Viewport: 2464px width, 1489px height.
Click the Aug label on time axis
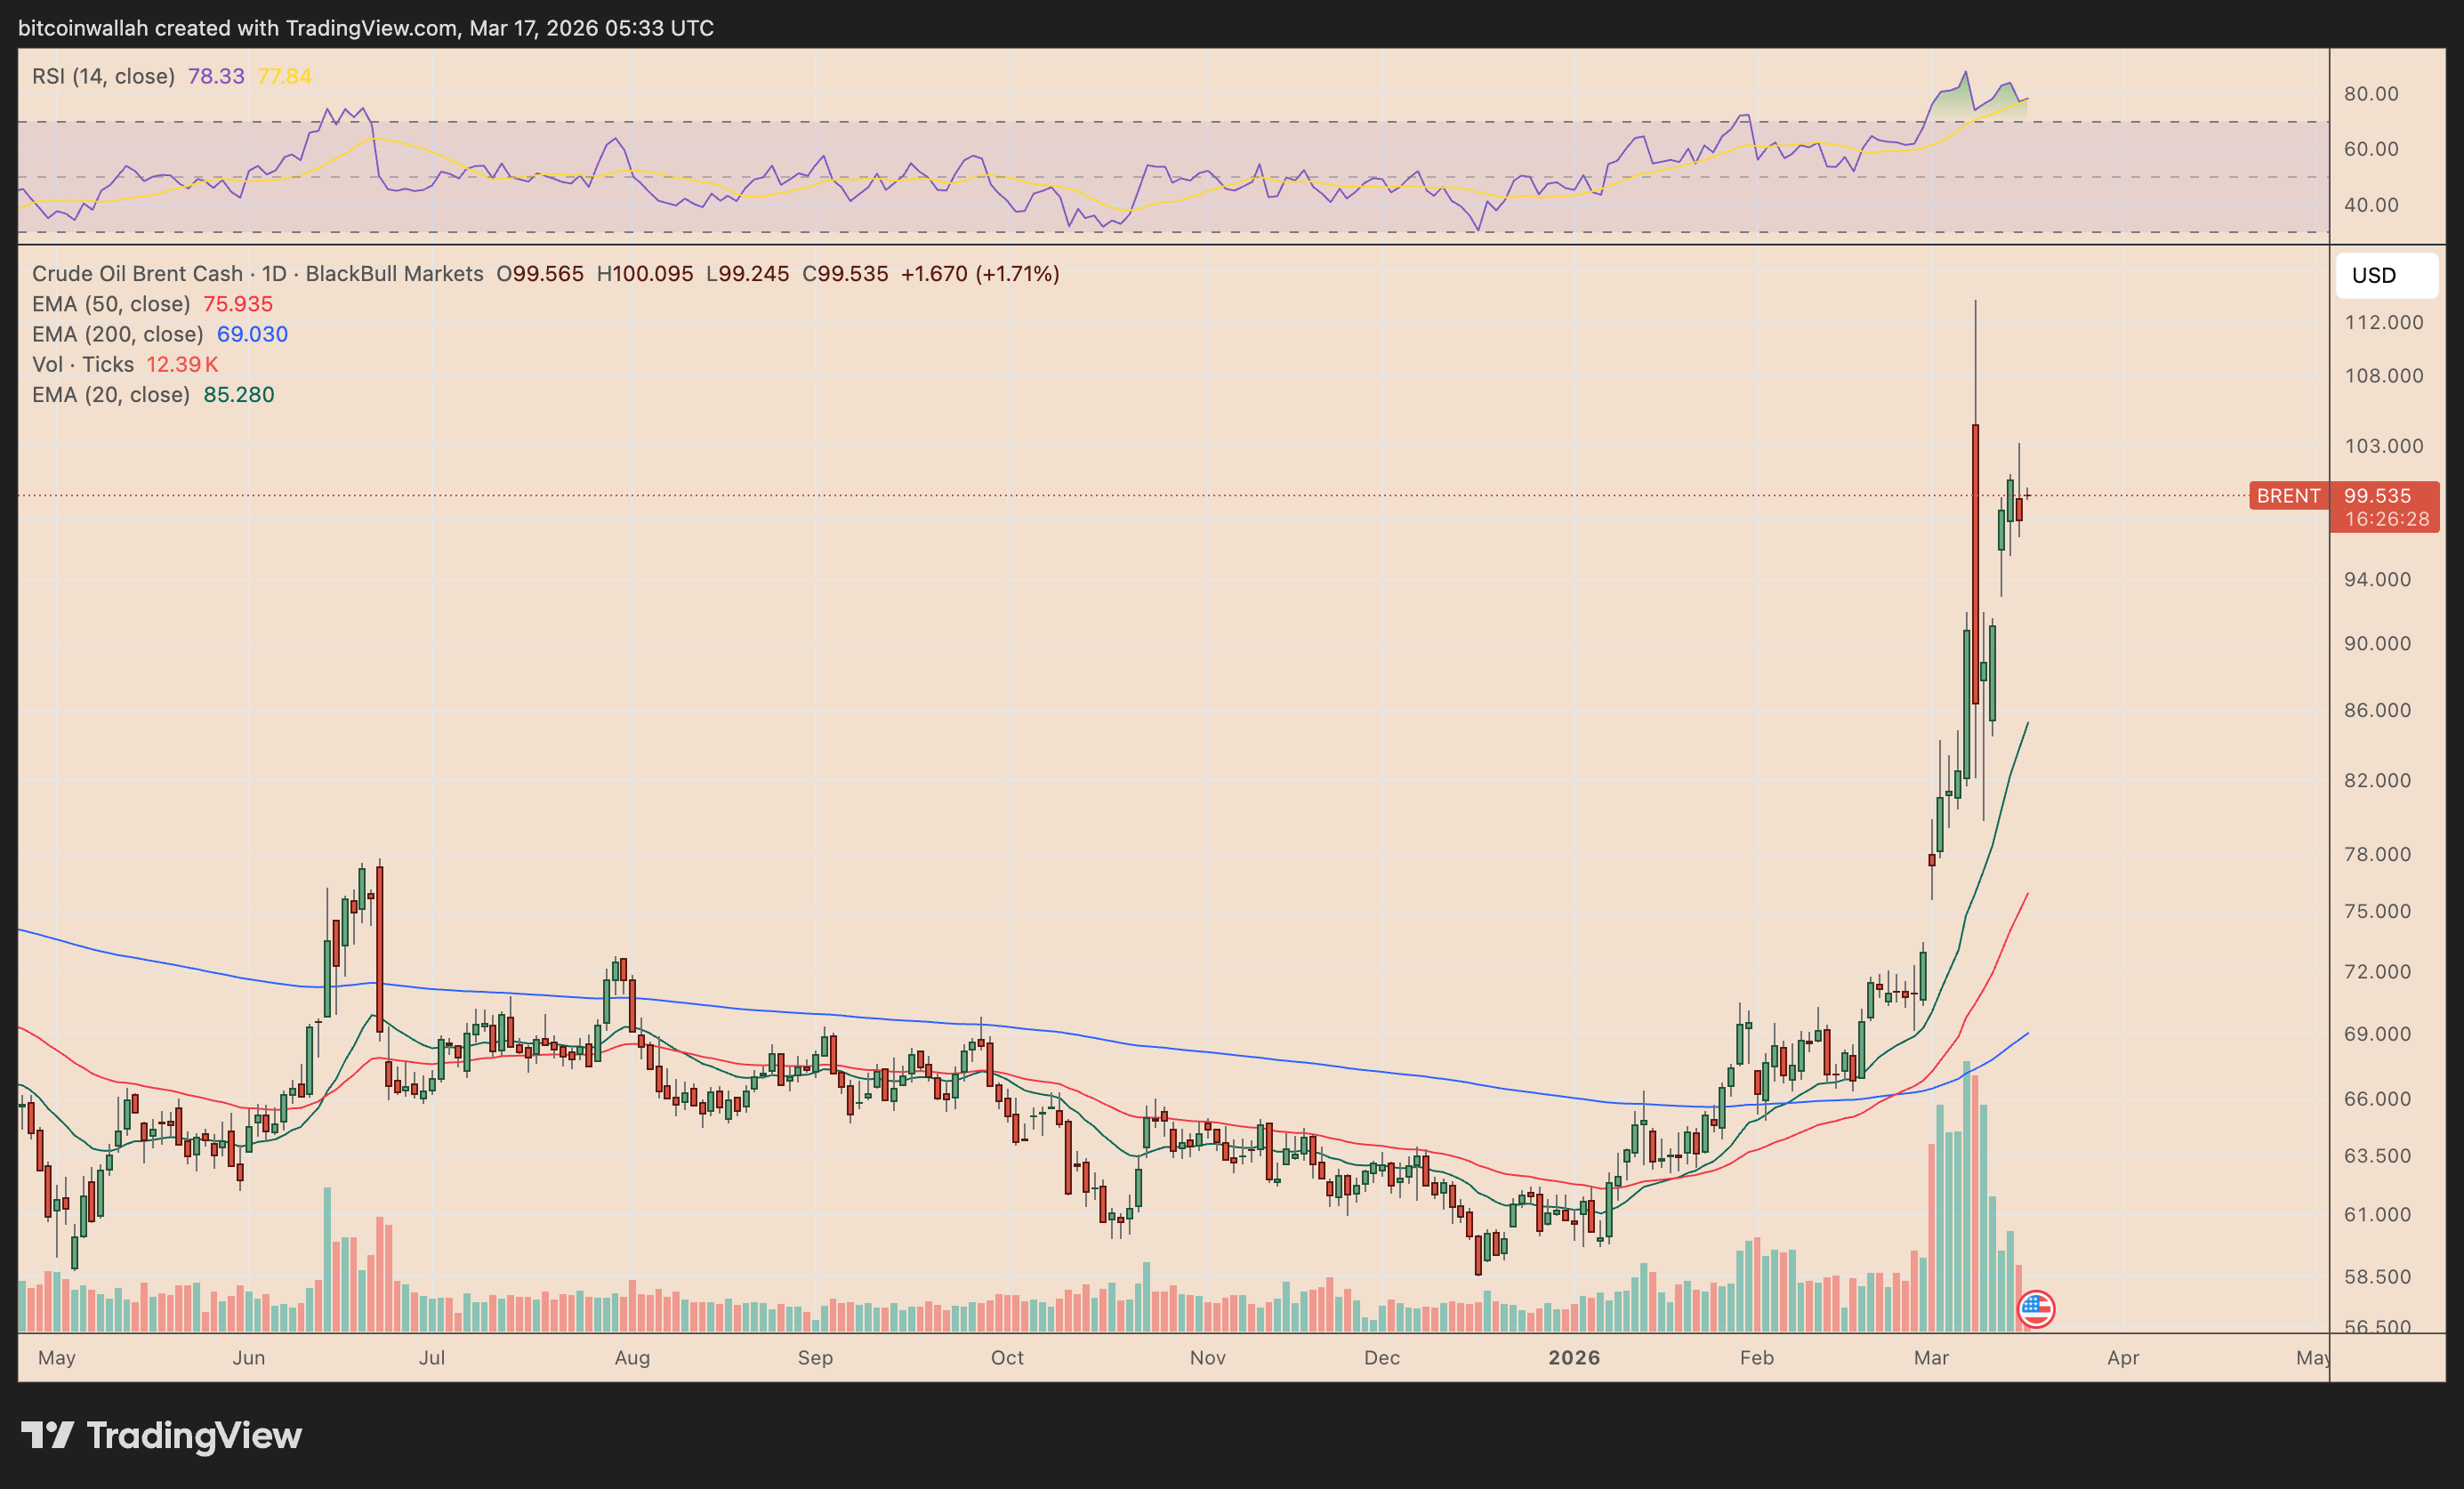point(632,1358)
